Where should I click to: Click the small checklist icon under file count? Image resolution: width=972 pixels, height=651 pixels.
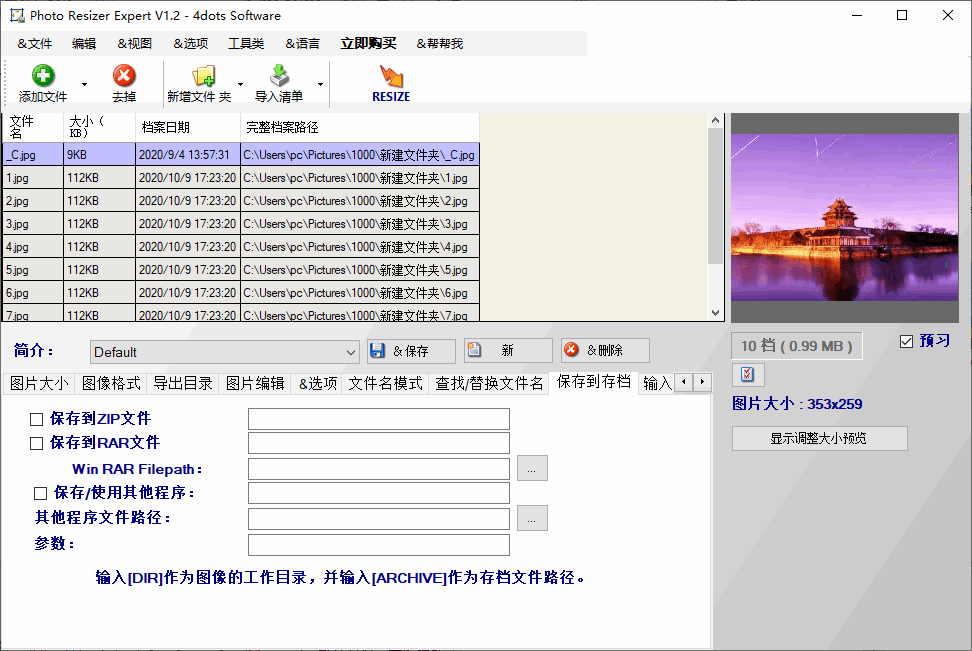[x=748, y=374]
